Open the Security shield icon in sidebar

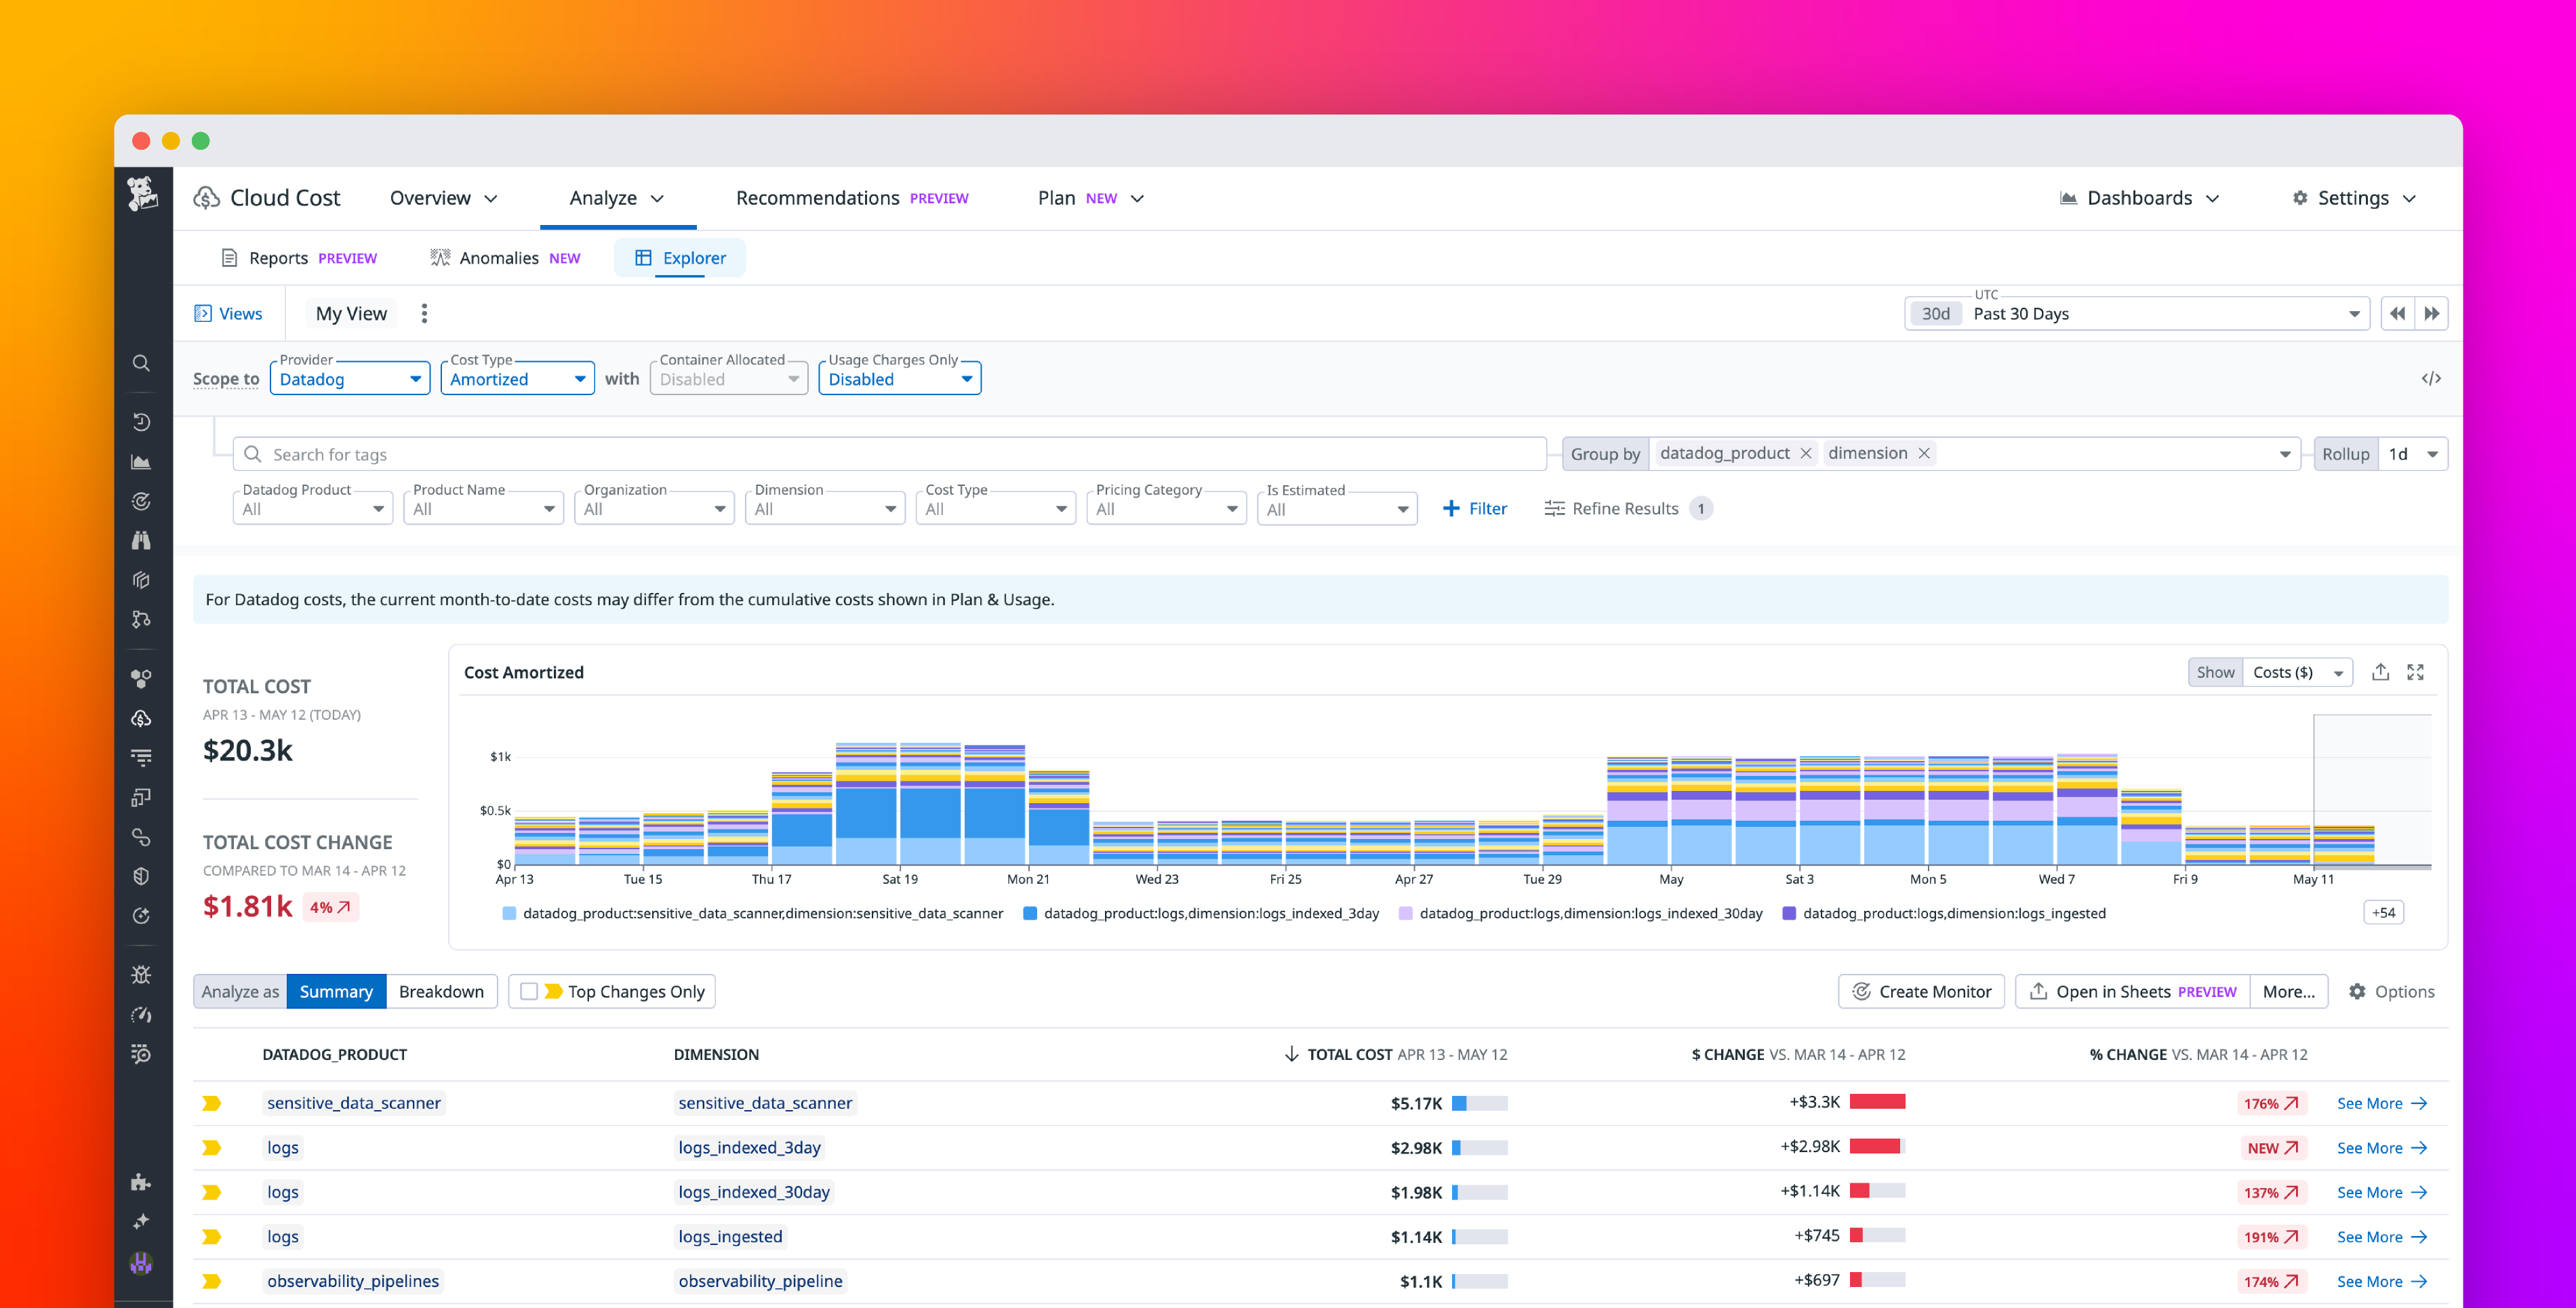coord(141,875)
